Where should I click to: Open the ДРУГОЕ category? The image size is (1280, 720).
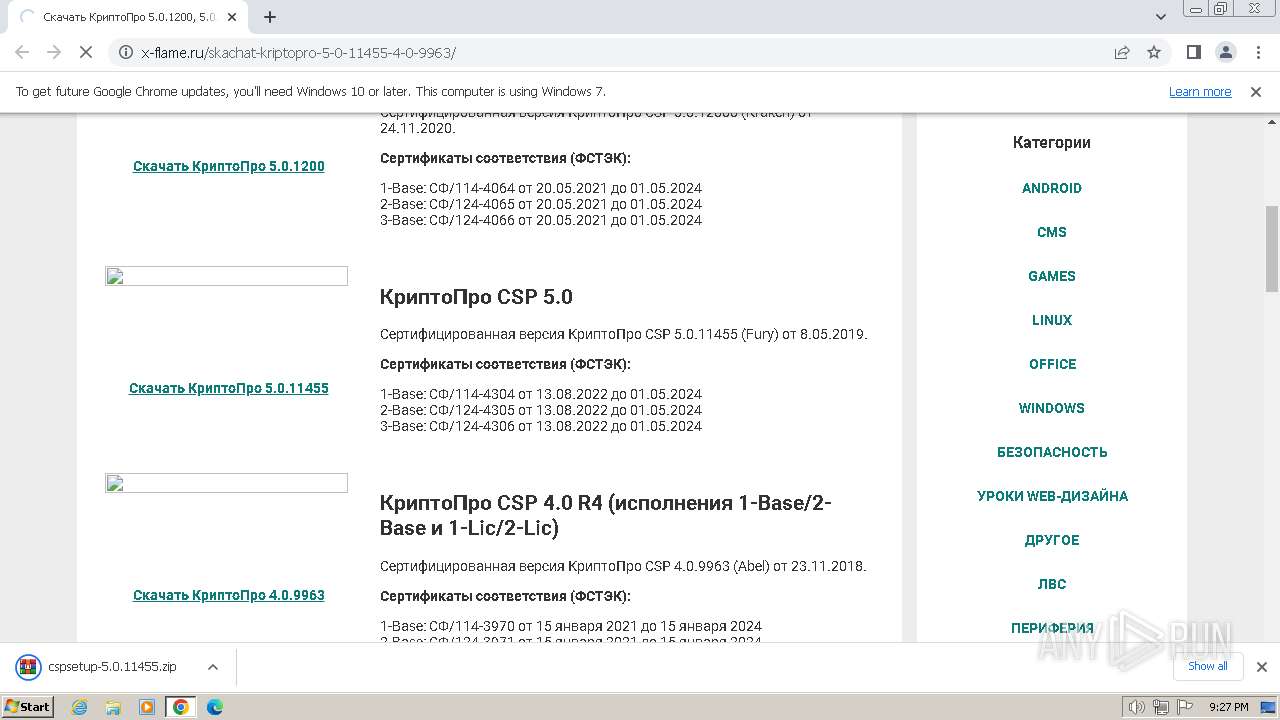(1052, 540)
